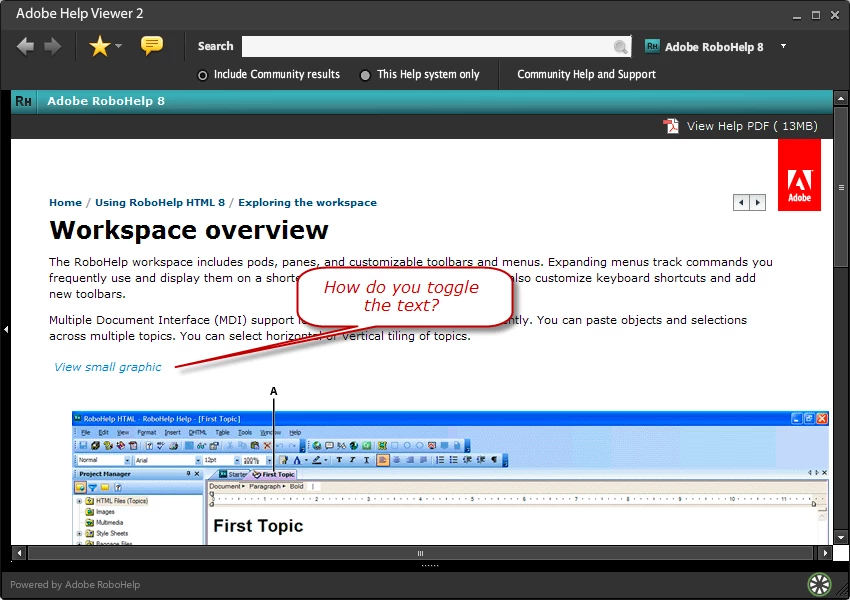Click Help menu in RoboHelp graphic
This screenshot has width=850, height=600.
point(295,433)
